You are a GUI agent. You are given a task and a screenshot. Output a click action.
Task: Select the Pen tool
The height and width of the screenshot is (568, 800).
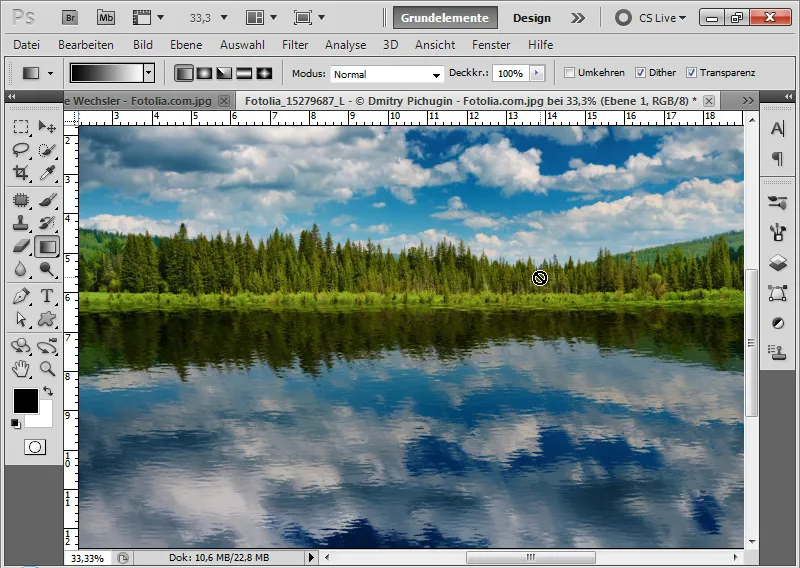pyautogui.click(x=20, y=296)
